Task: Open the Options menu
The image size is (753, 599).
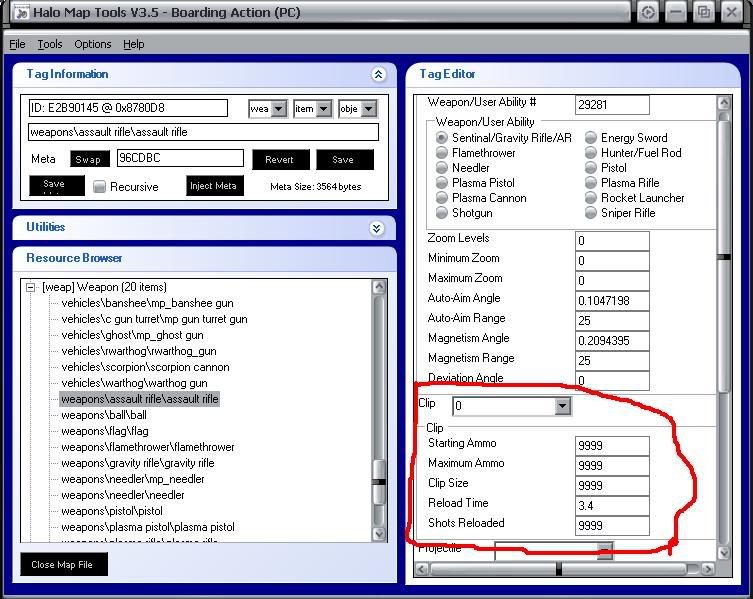Action: pyautogui.click(x=93, y=44)
